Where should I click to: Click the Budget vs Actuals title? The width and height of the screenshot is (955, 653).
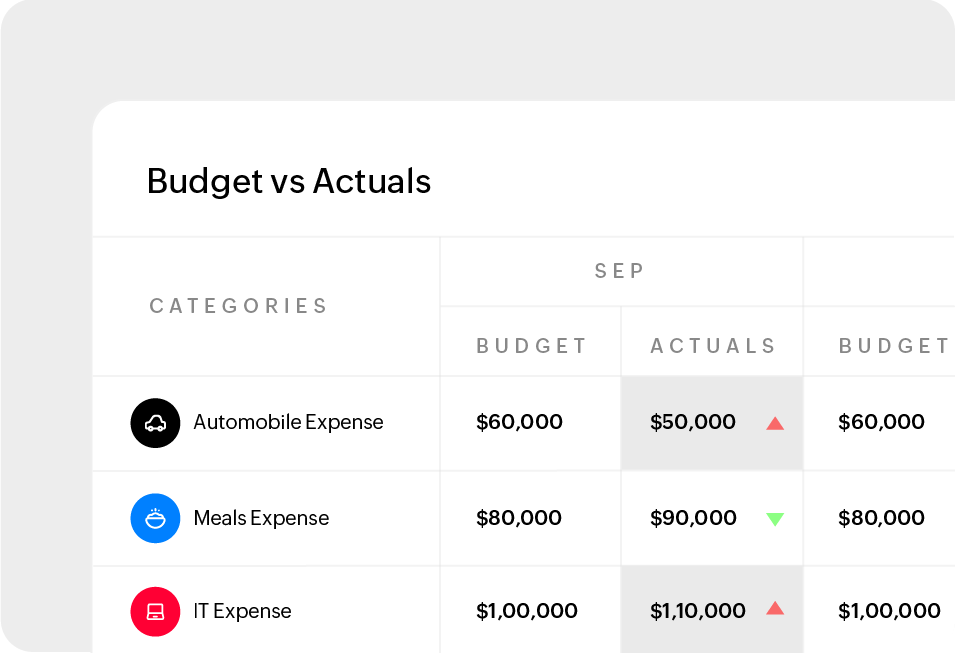pyautogui.click(x=289, y=181)
